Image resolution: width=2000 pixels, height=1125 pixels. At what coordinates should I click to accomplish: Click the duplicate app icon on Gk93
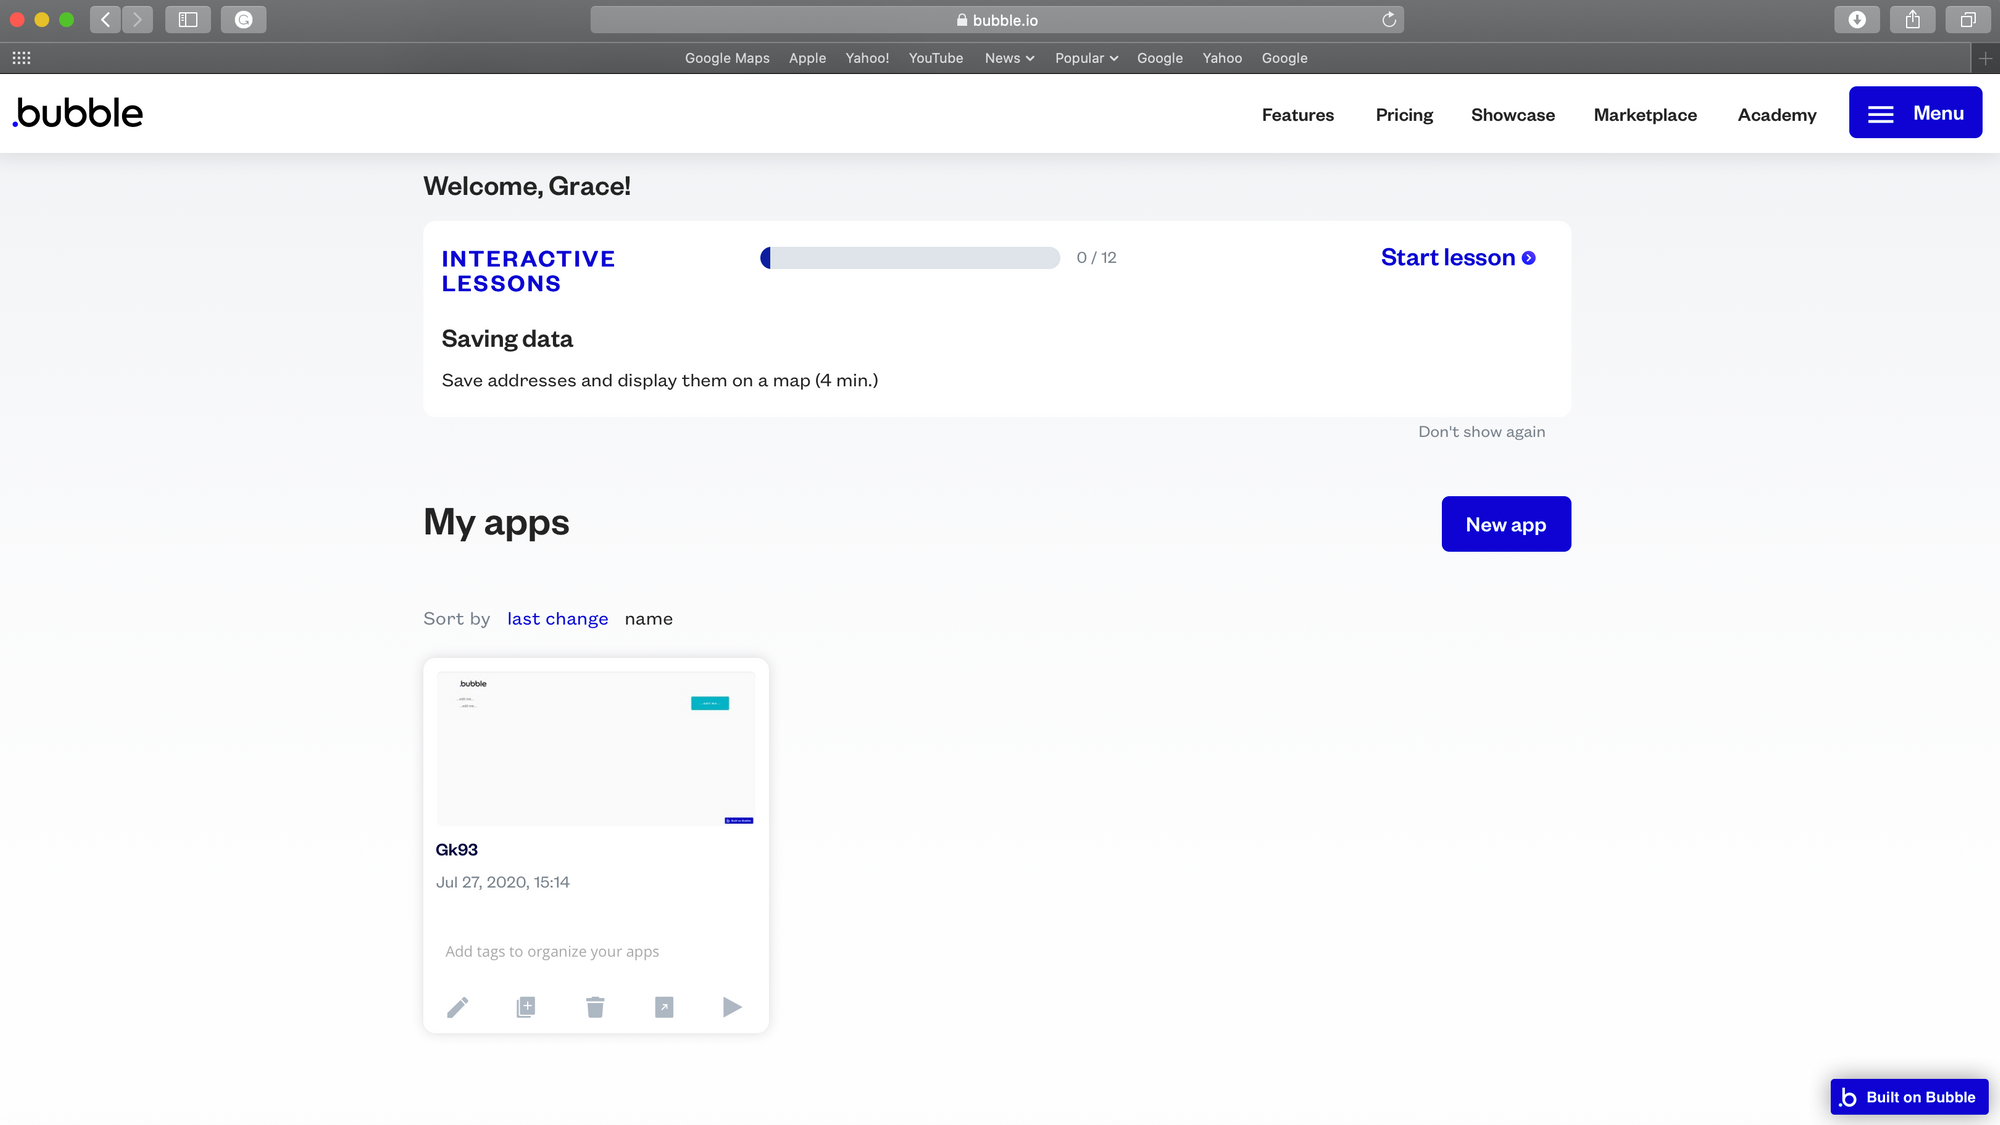pyautogui.click(x=526, y=1007)
